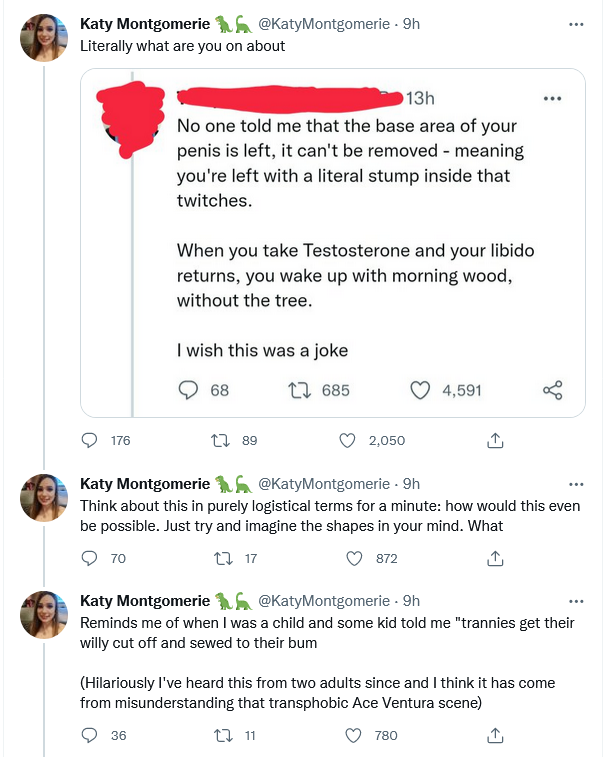Open more options on quoted tweet
Viewport: 605px width, 757px height.
coord(552,98)
